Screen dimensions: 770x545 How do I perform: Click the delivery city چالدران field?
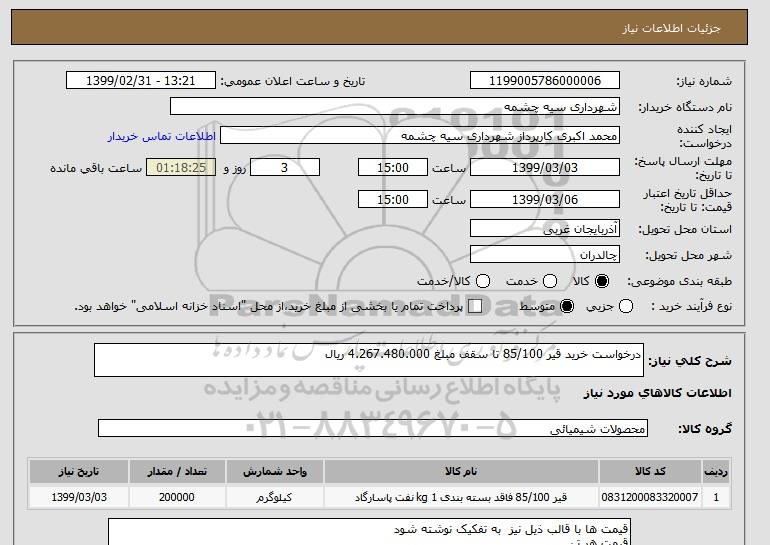(x=545, y=255)
